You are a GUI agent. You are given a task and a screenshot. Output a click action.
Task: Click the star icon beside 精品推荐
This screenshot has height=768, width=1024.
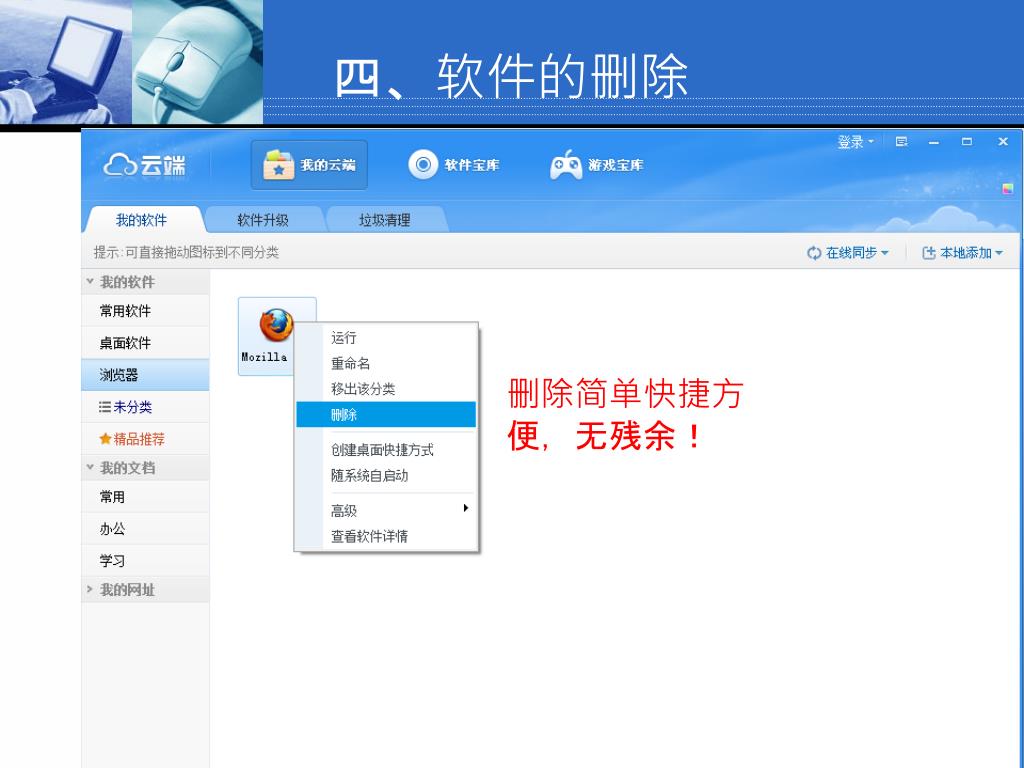pos(104,439)
